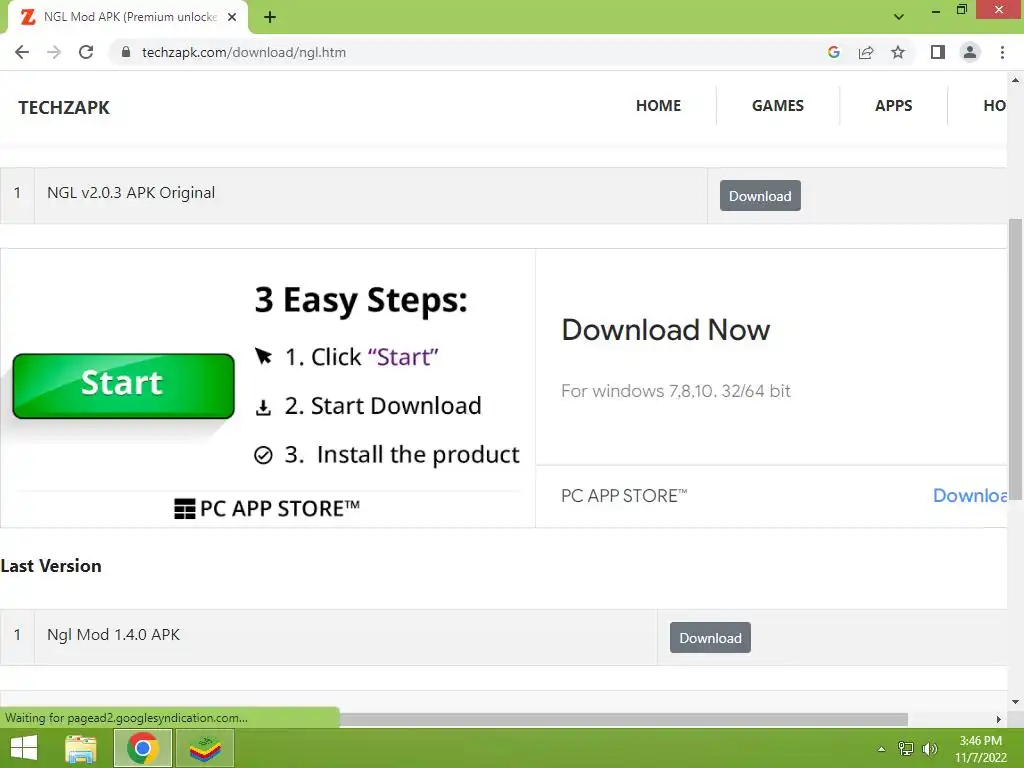The width and height of the screenshot is (1024, 768).
Task: Open BlueStacks from the taskbar
Action: [x=205, y=748]
